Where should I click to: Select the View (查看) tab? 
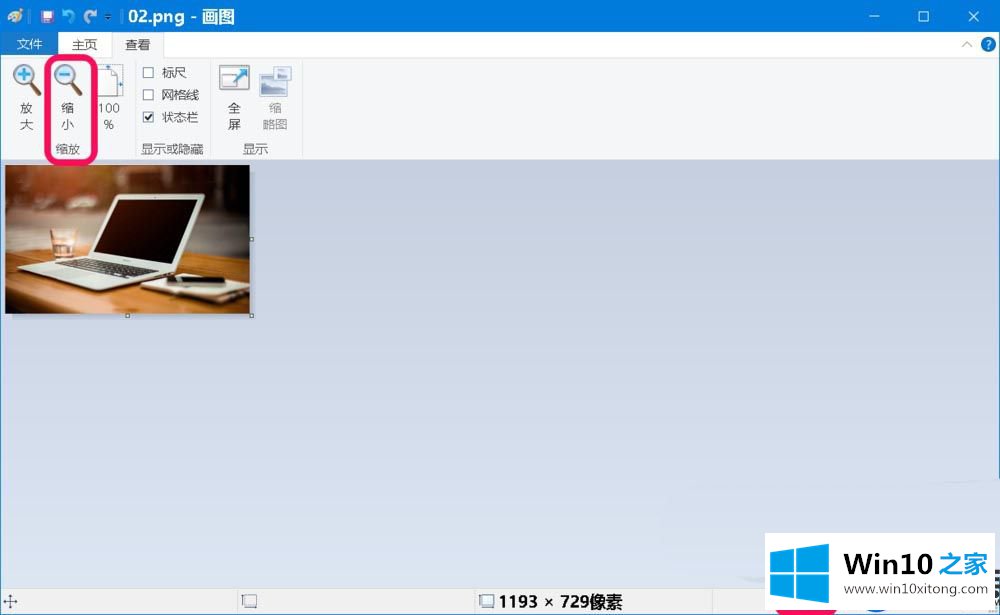pyautogui.click(x=138, y=44)
